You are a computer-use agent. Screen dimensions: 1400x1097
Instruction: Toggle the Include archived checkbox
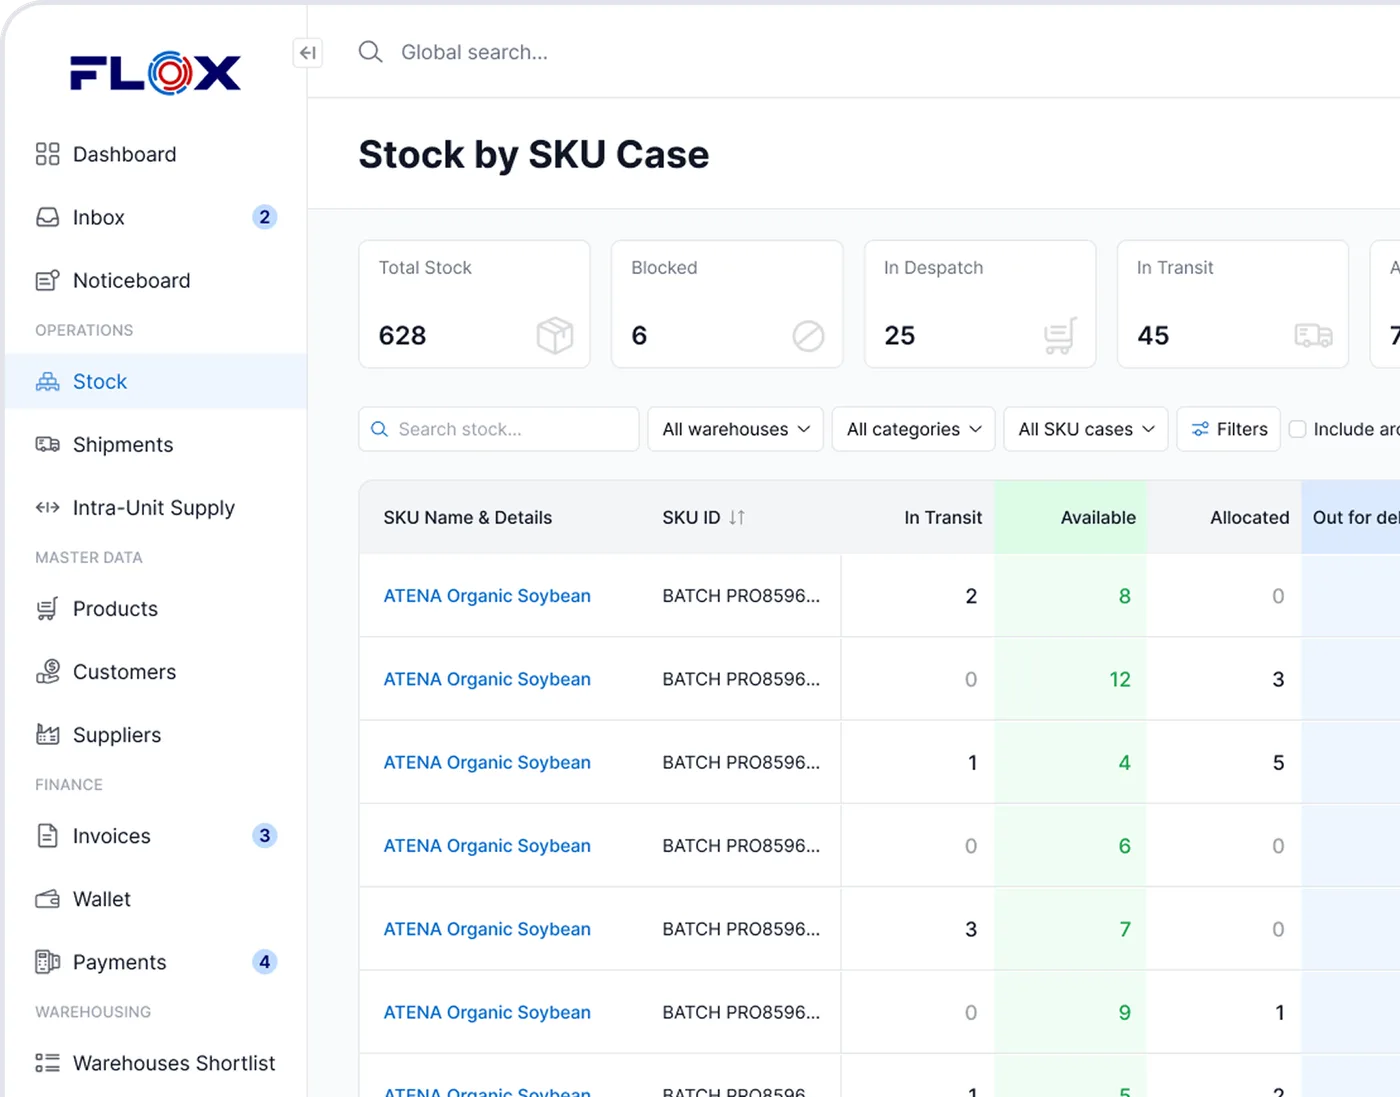coord(1297,429)
